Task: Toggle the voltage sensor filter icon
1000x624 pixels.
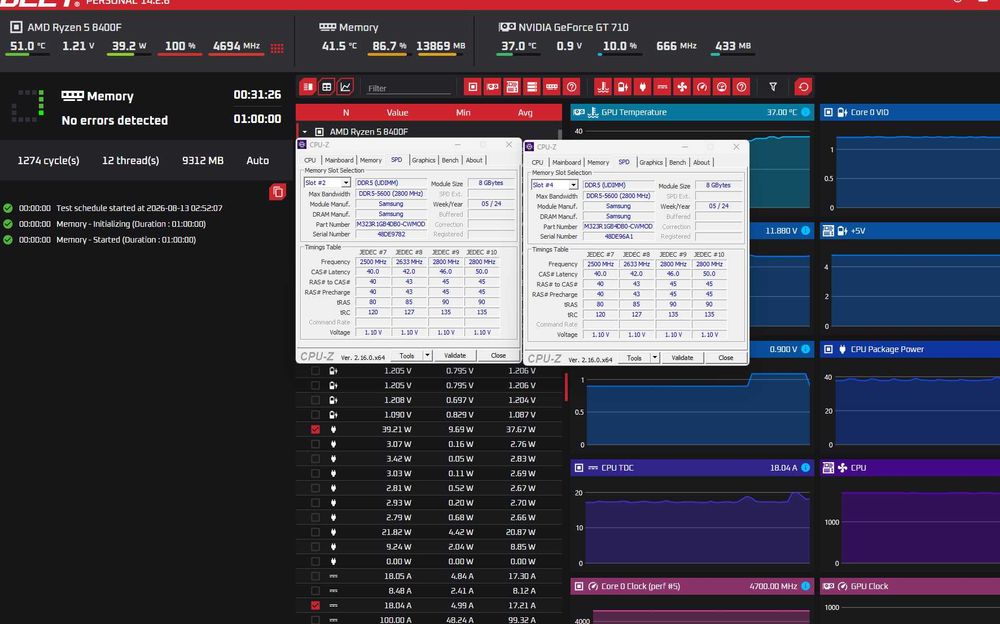Action: (622, 87)
